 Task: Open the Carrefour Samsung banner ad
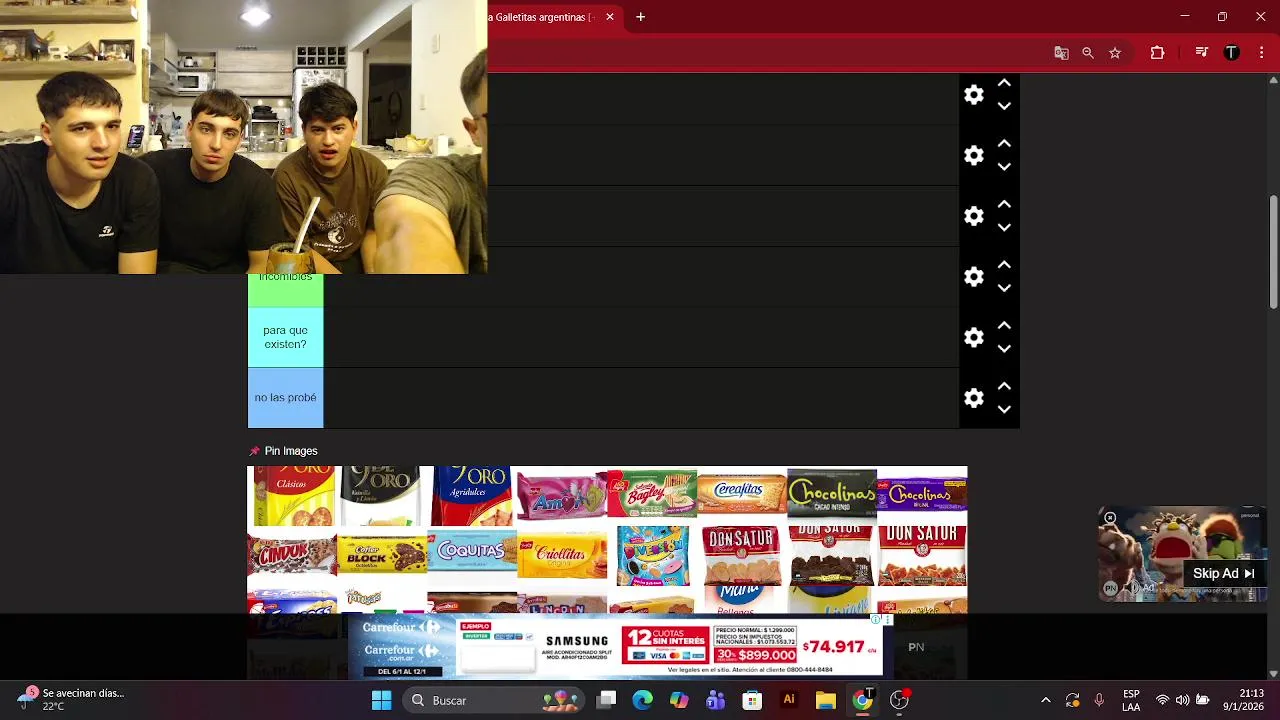615,647
